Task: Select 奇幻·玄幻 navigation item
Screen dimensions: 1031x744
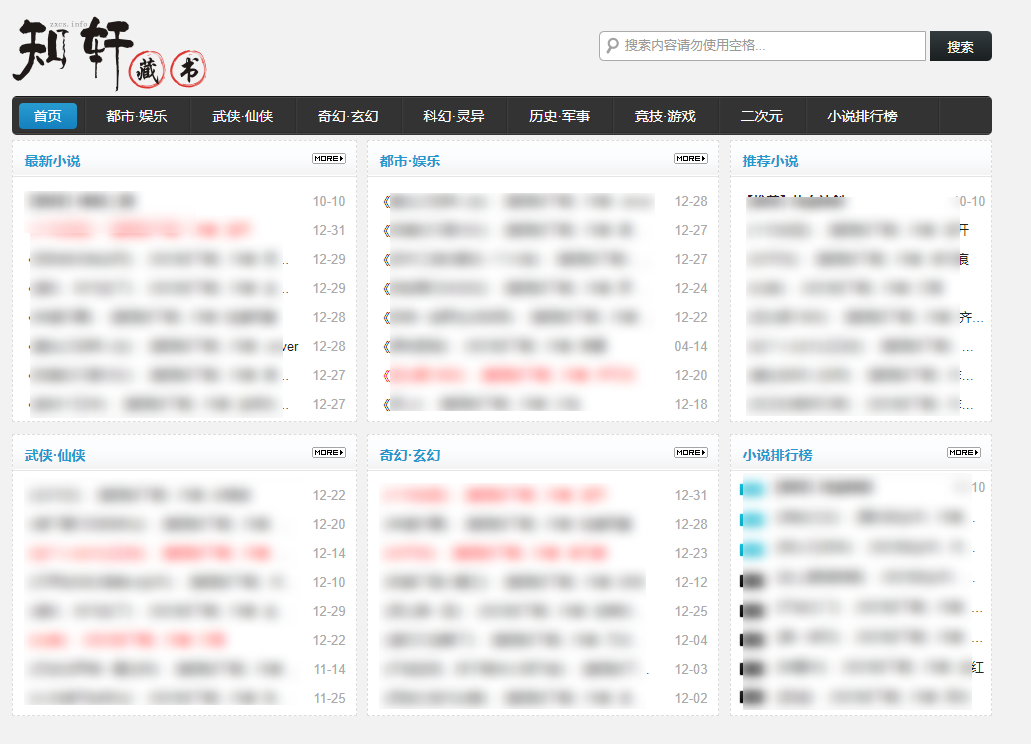Action: tap(348, 116)
